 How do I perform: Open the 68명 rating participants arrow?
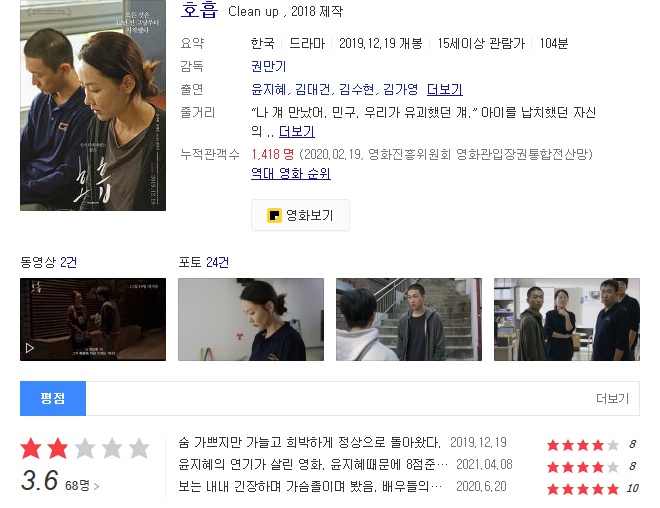82,486
